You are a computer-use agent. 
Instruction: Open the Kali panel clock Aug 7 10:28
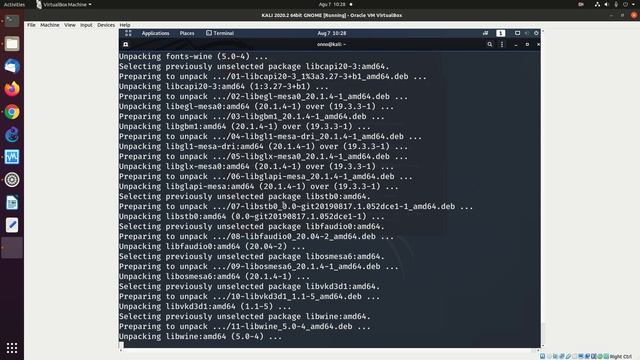[x=331, y=33]
